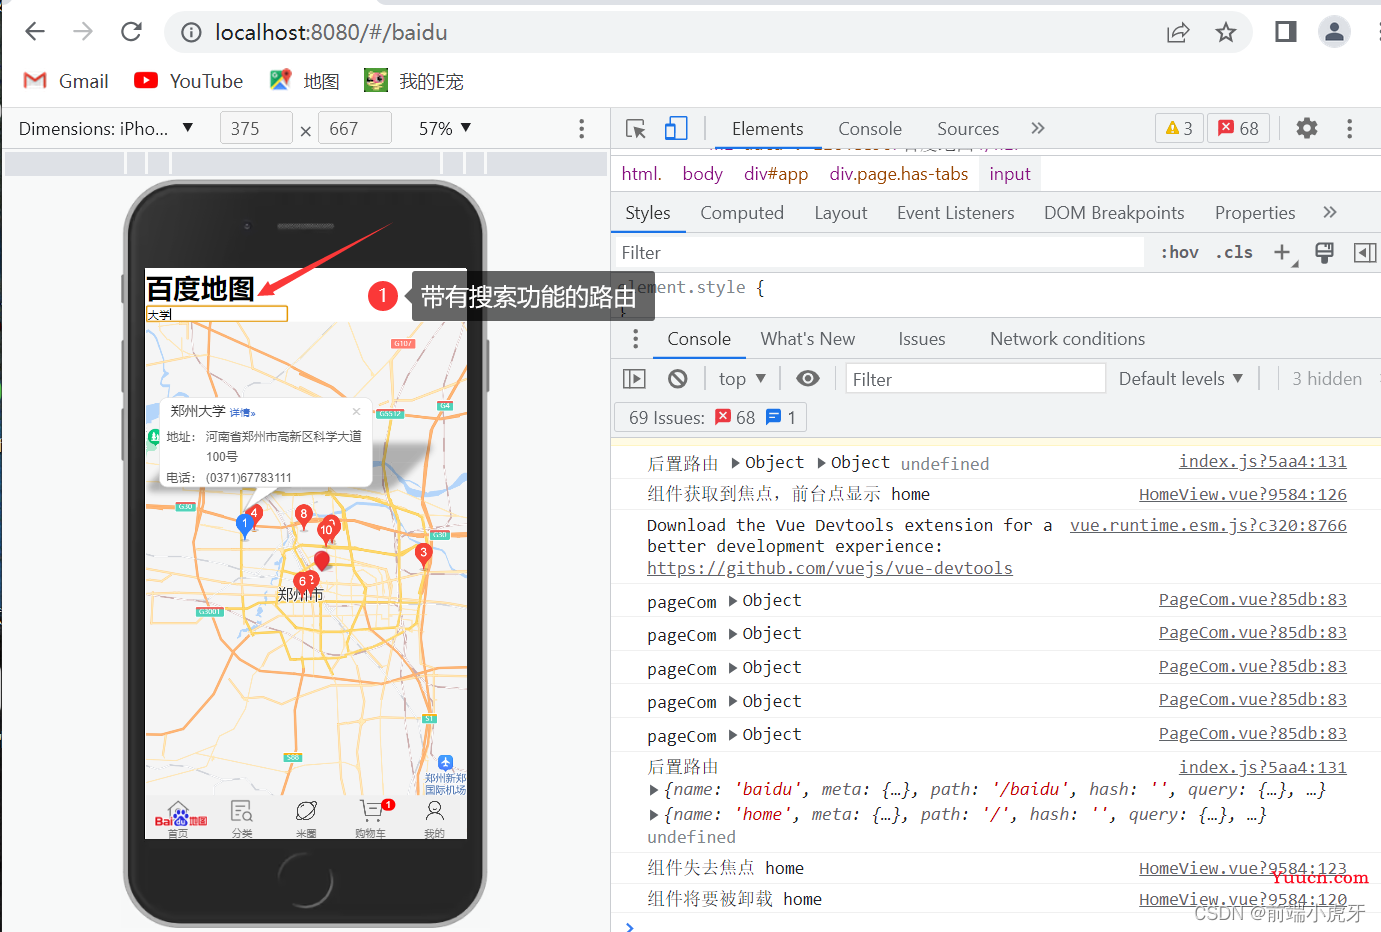The width and height of the screenshot is (1381, 932).
Task: Toggle the .cls classes button
Action: click(1234, 253)
